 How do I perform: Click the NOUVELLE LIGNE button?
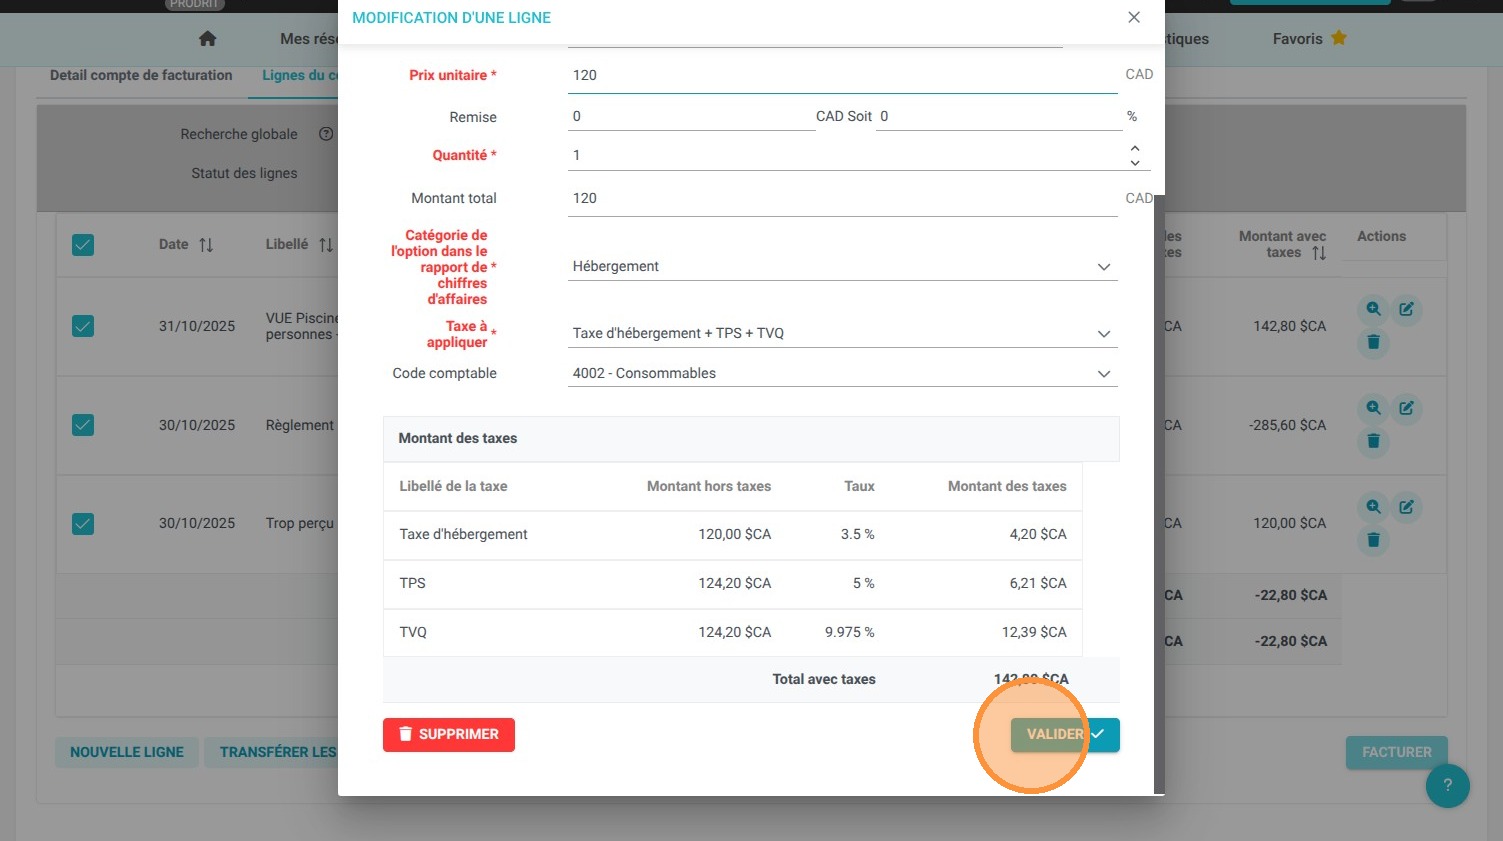(x=127, y=752)
